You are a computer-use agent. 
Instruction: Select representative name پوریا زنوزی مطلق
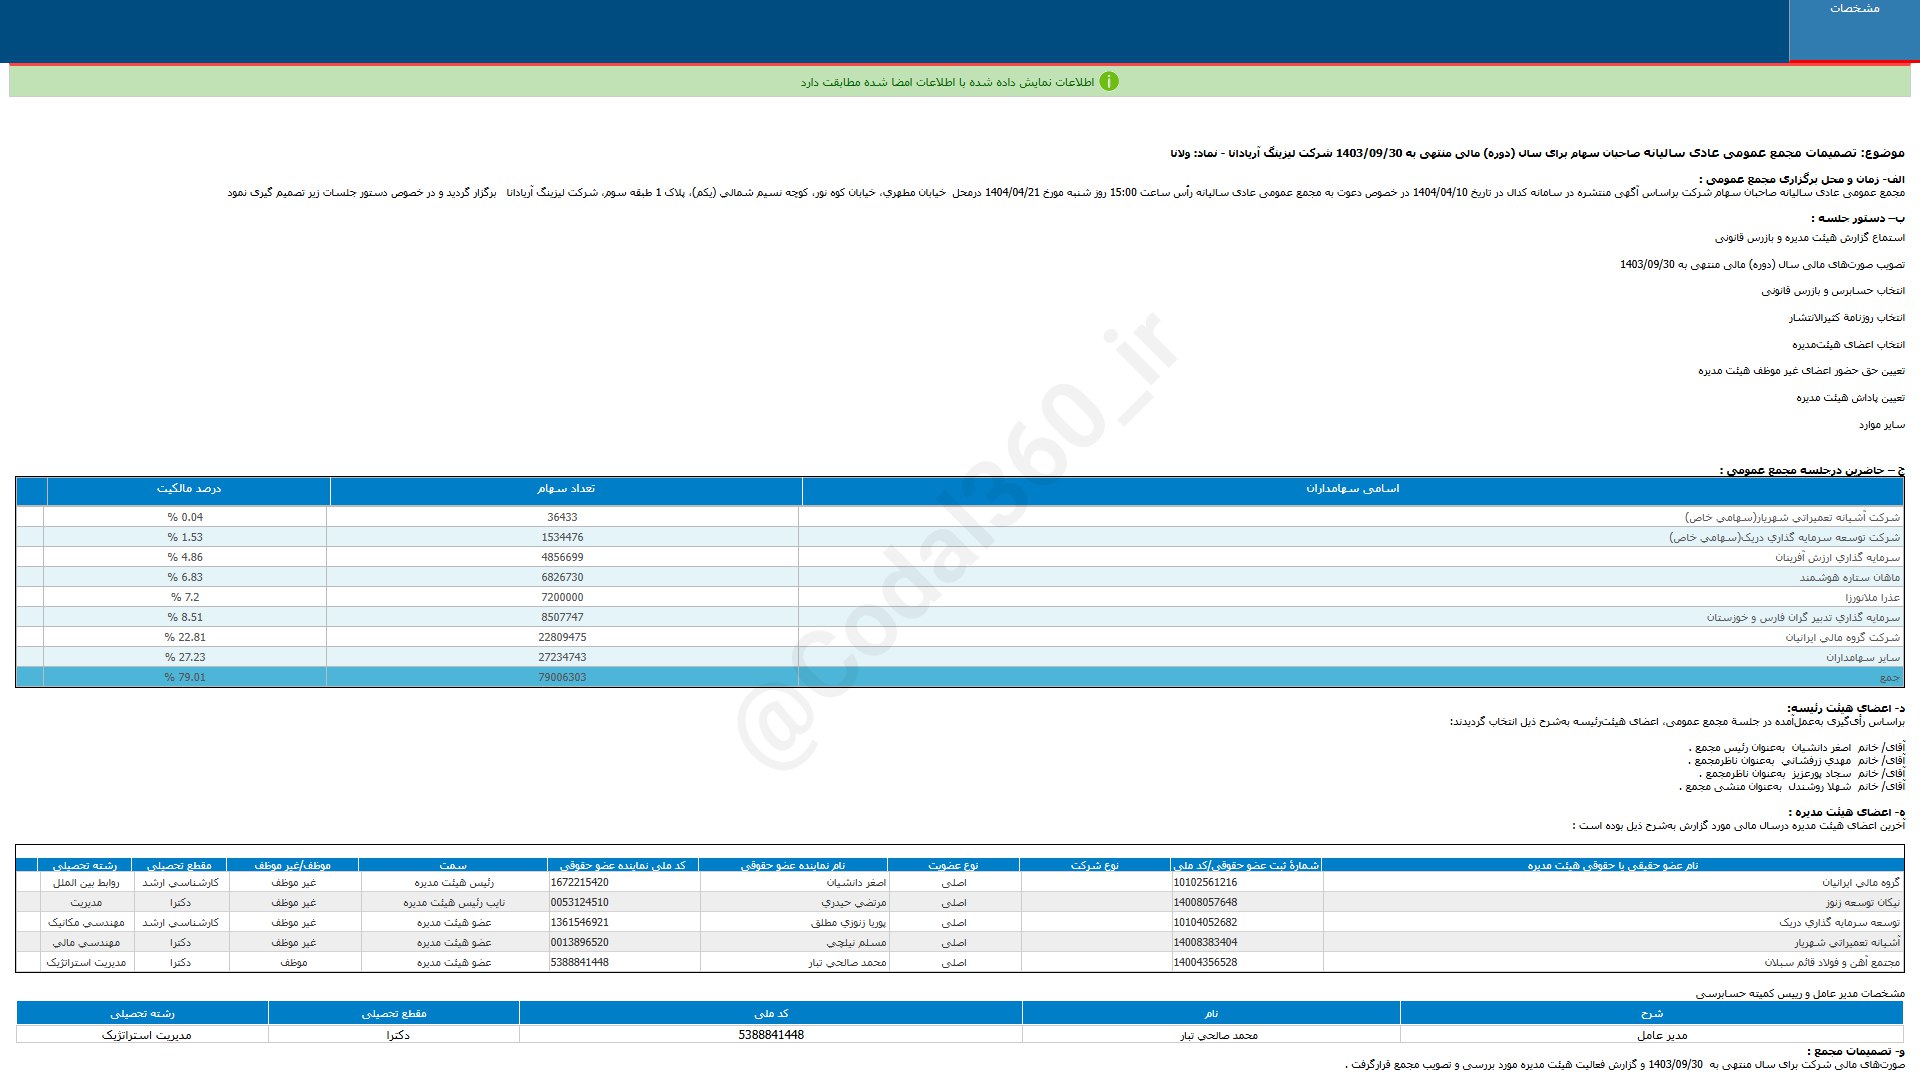(848, 922)
